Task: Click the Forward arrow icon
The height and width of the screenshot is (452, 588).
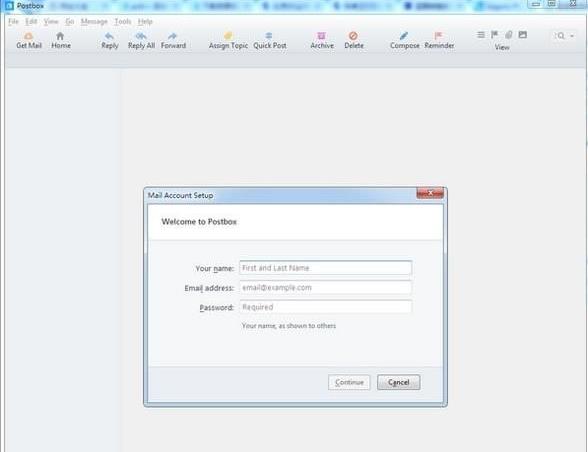Action: 172,36
